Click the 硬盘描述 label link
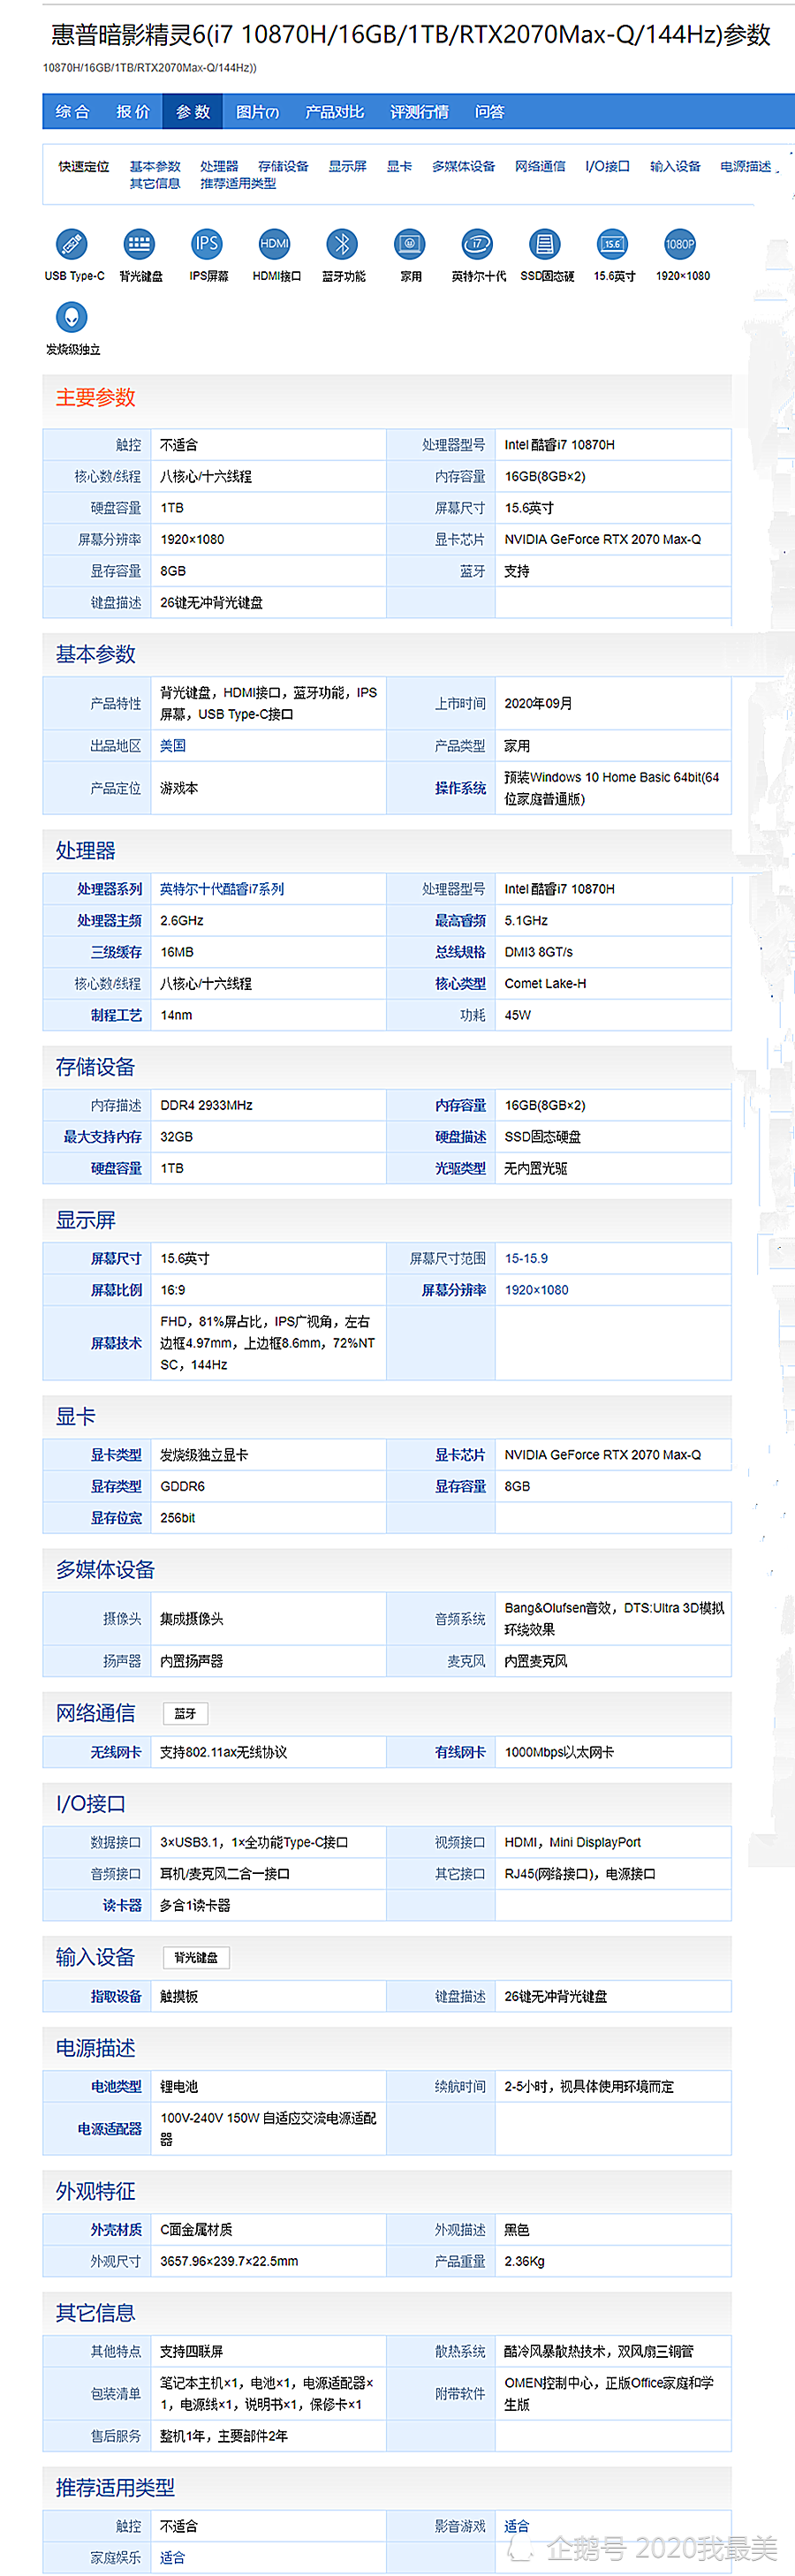This screenshot has width=795, height=2576. click(x=460, y=1137)
